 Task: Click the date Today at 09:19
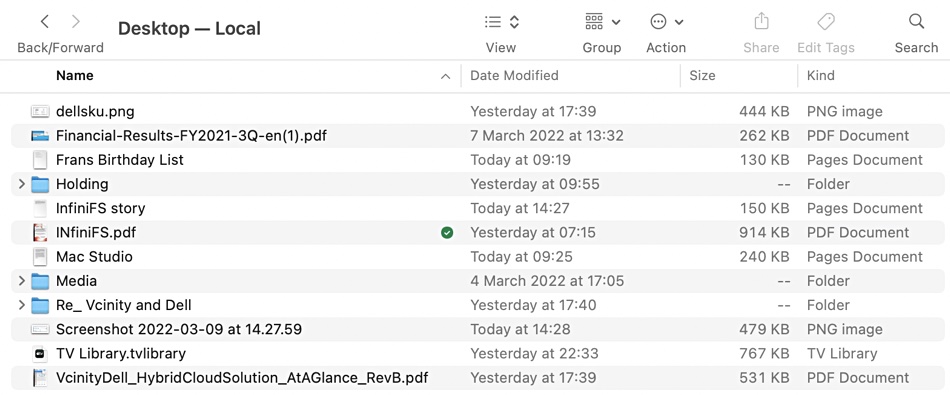(520, 160)
